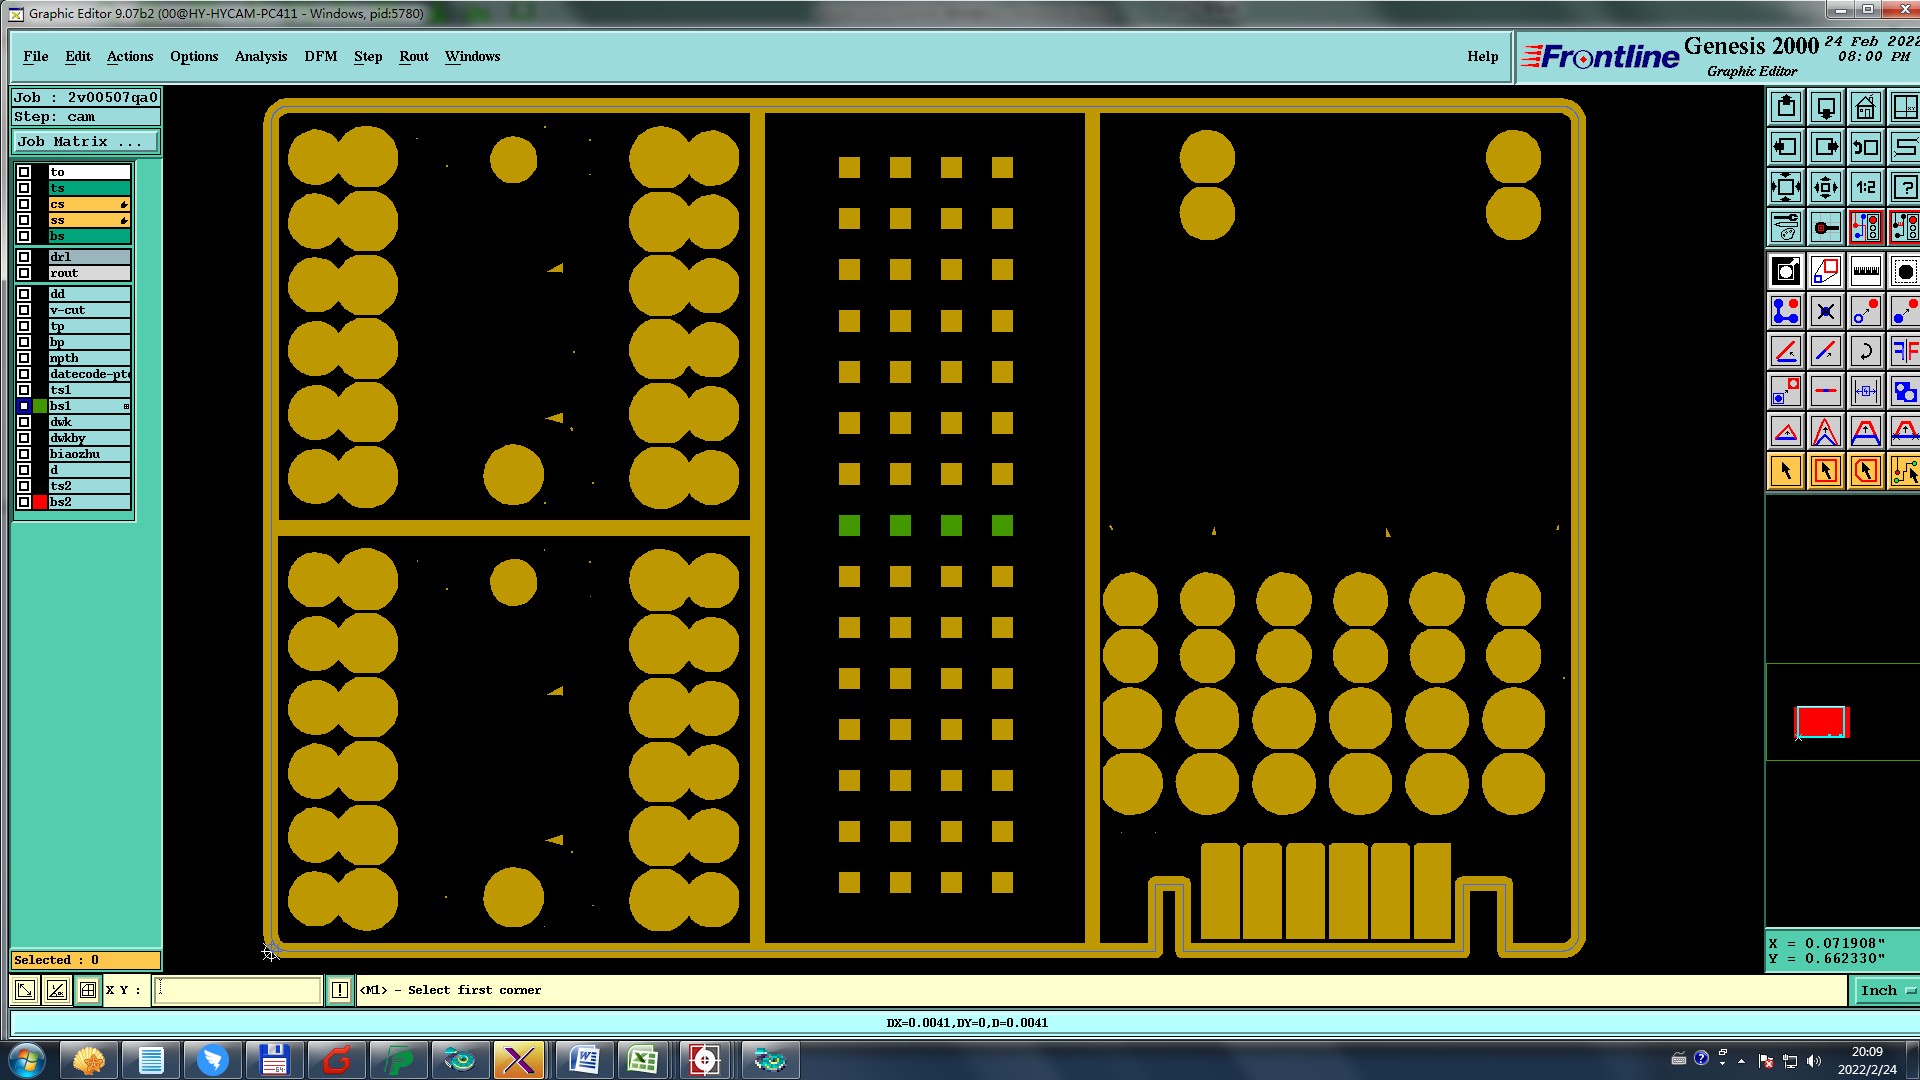The width and height of the screenshot is (1920, 1080).
Task: Click the Help button
Action: 1482,56
